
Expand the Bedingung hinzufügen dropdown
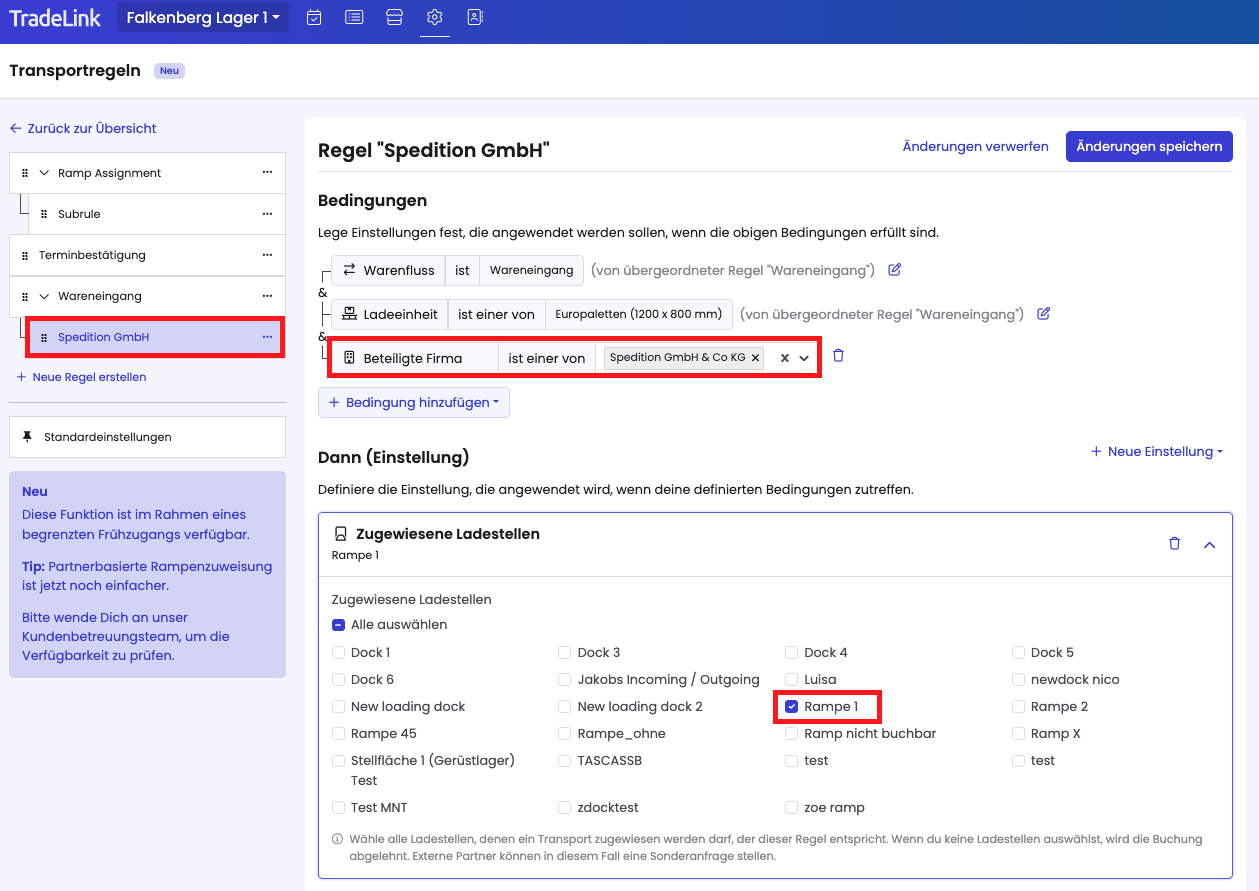coord(413,403)
